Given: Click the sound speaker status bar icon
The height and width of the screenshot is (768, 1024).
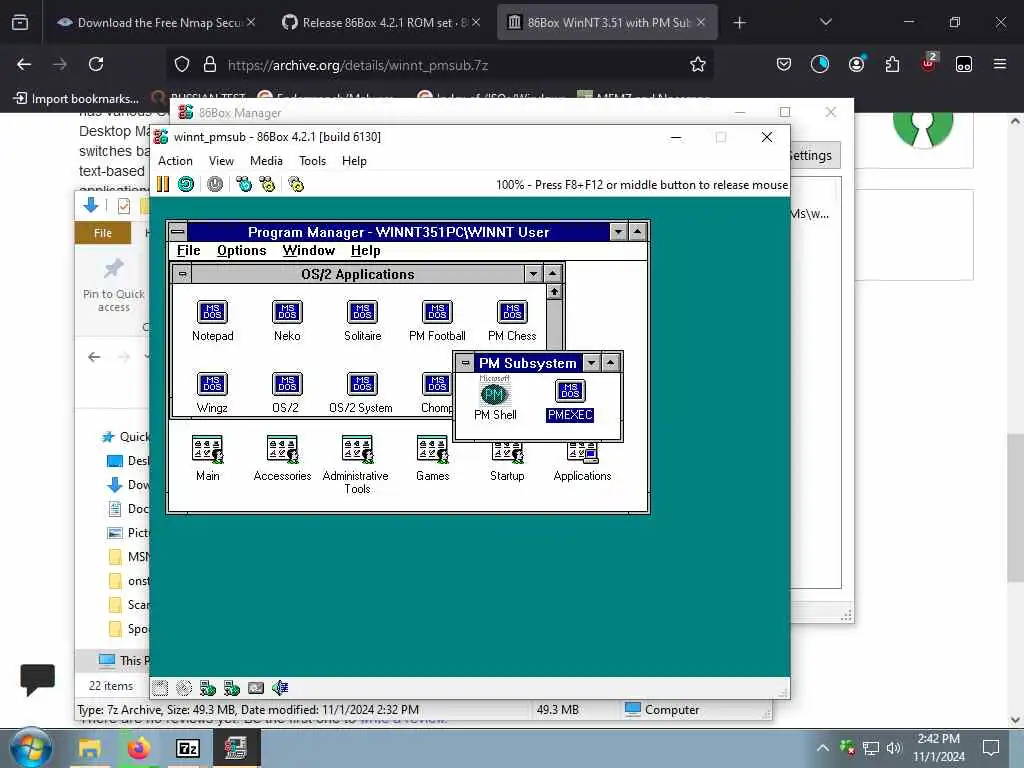Looking at the screenshot, I should coord(280,688).
